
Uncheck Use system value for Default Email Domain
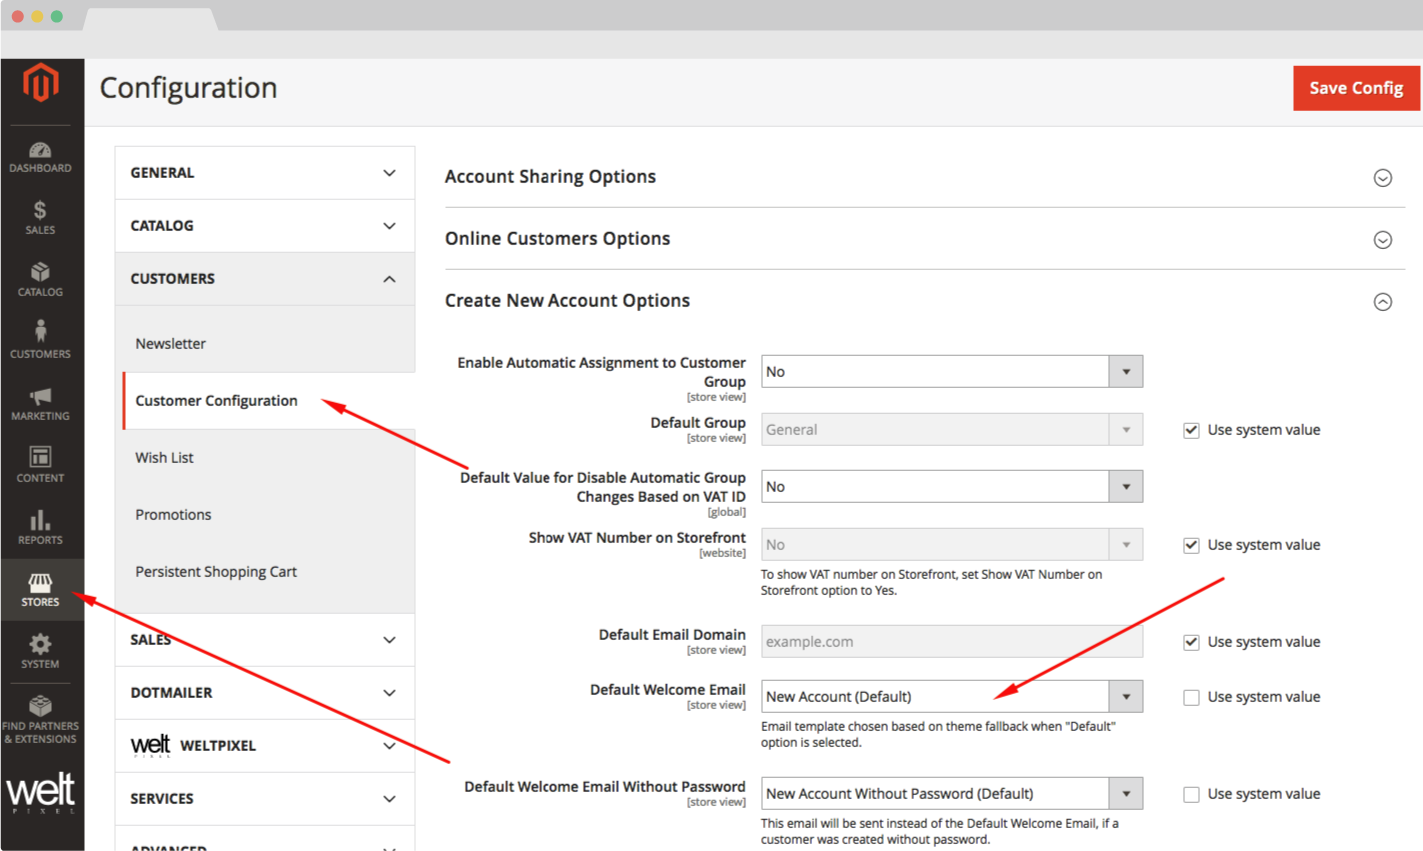(1191, 642)
